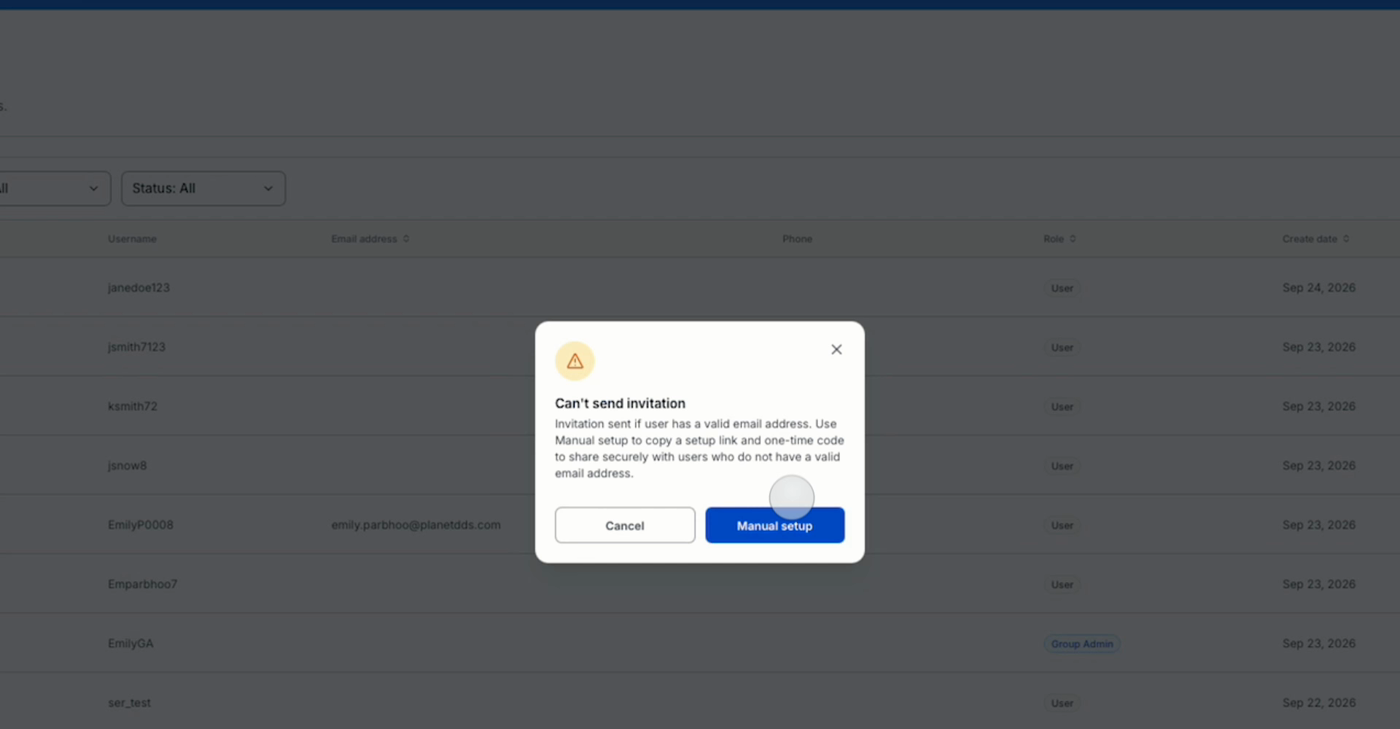Select username ksmith72
Viewport: 1400px width, 729px height.
(x=133, y=406)
